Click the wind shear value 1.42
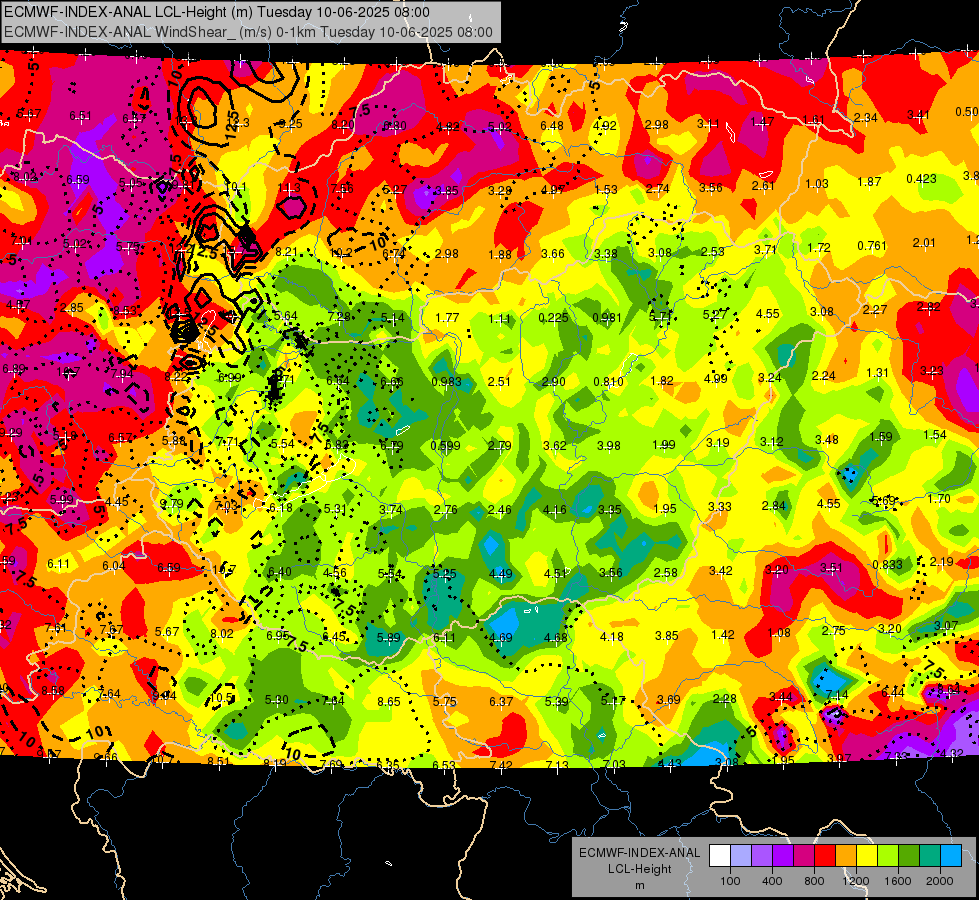Image resolution: width=979 pixels, height=900 pixels. point(722,635)
